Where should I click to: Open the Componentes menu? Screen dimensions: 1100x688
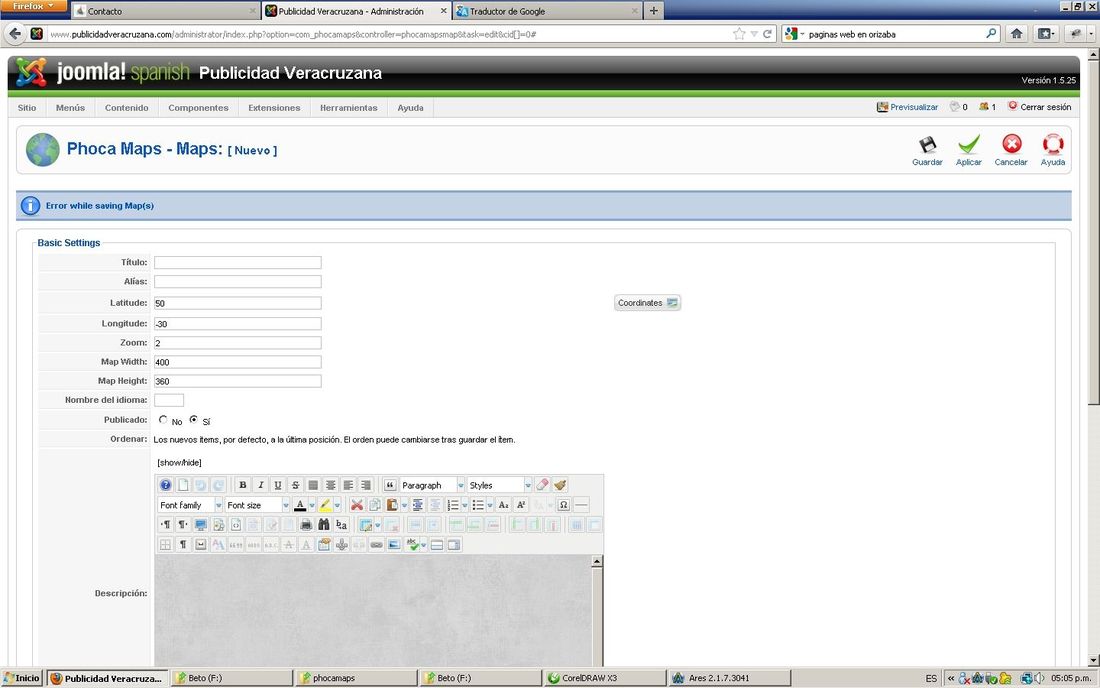click(x=199, y=107)
